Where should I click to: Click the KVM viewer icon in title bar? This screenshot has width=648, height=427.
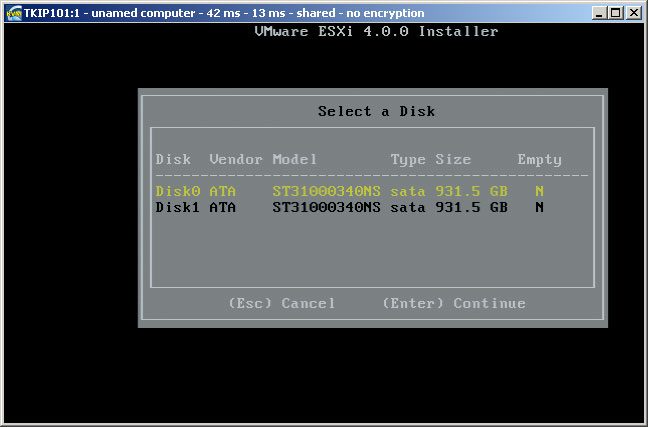point(14,13)
